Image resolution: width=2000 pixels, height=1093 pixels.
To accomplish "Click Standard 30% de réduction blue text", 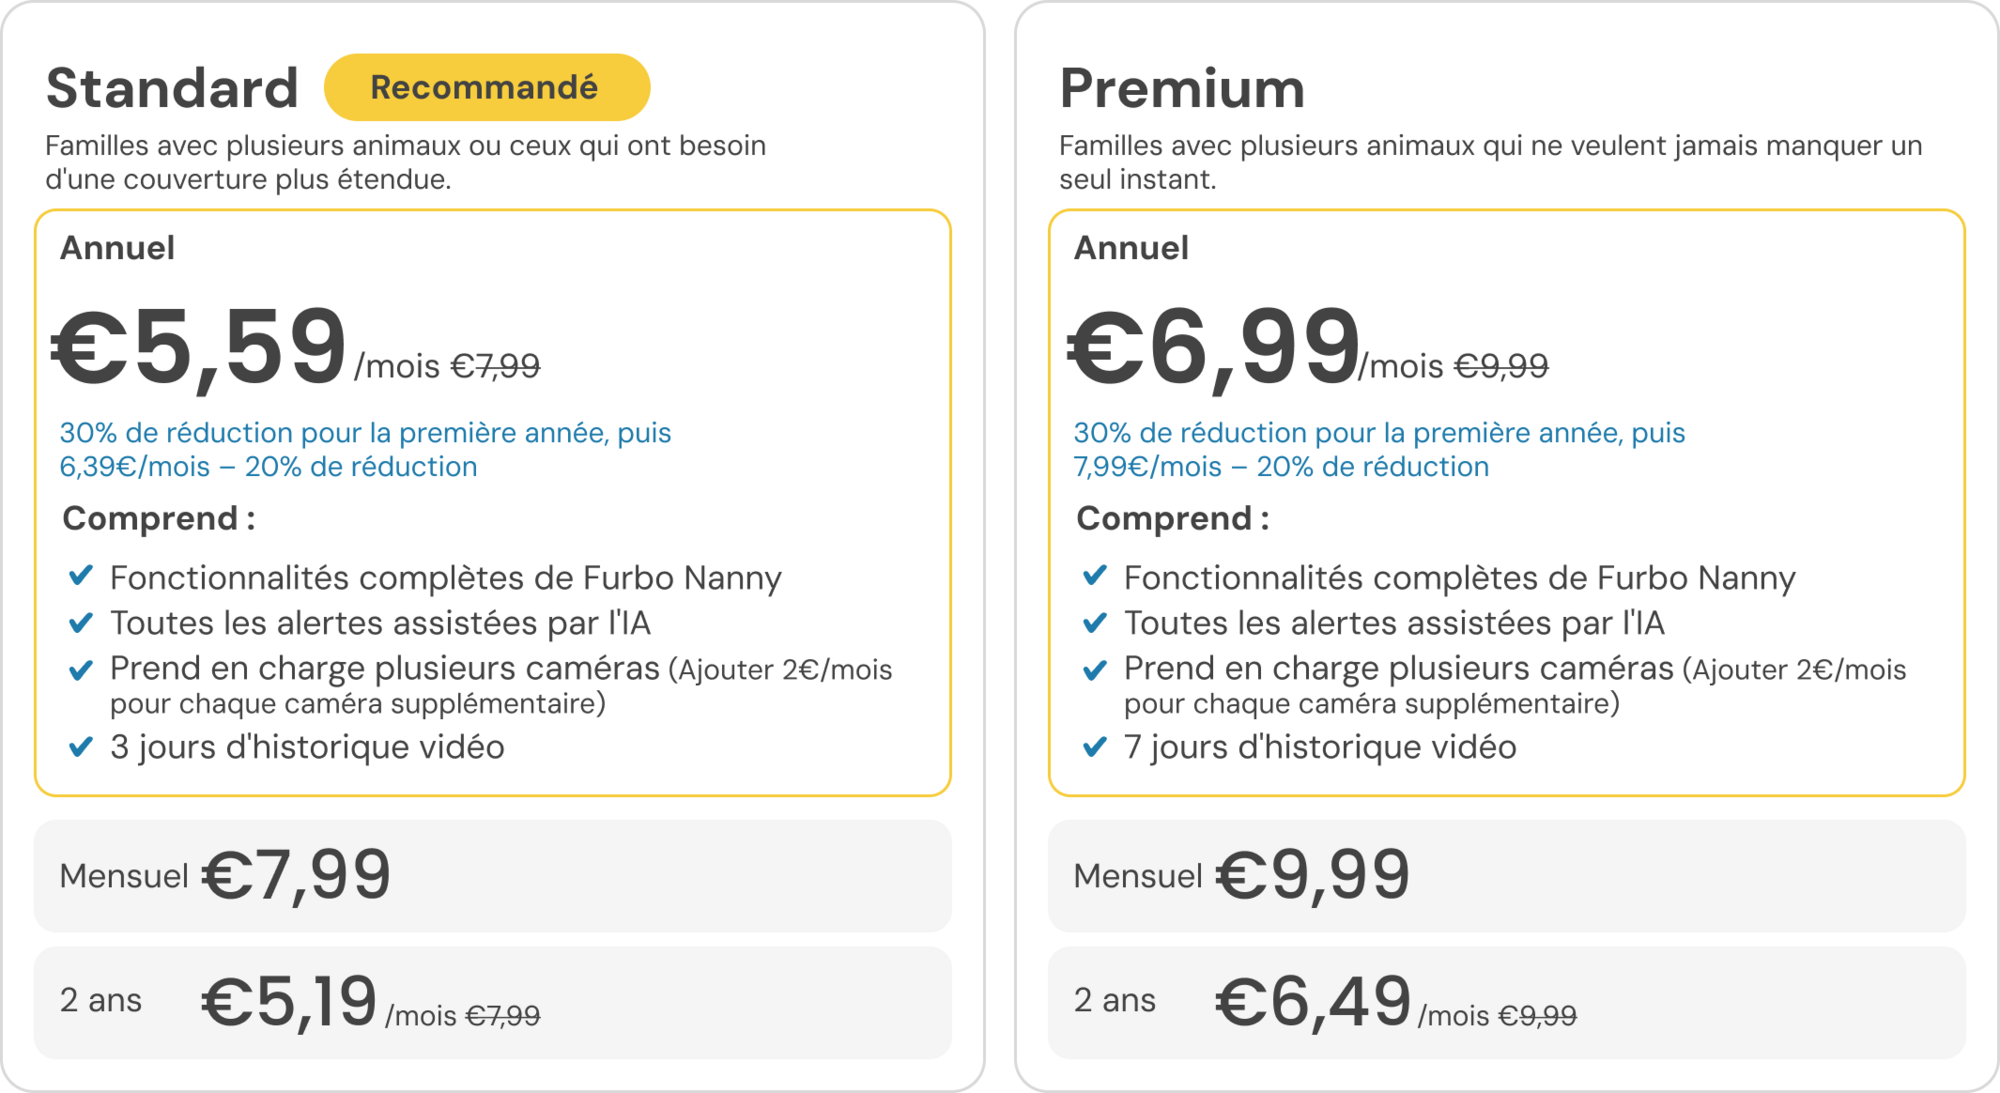I will (365, 449).
